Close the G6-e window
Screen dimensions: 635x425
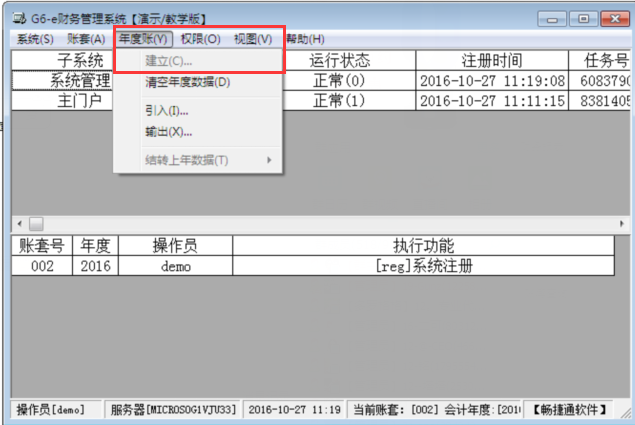[615, 19]
